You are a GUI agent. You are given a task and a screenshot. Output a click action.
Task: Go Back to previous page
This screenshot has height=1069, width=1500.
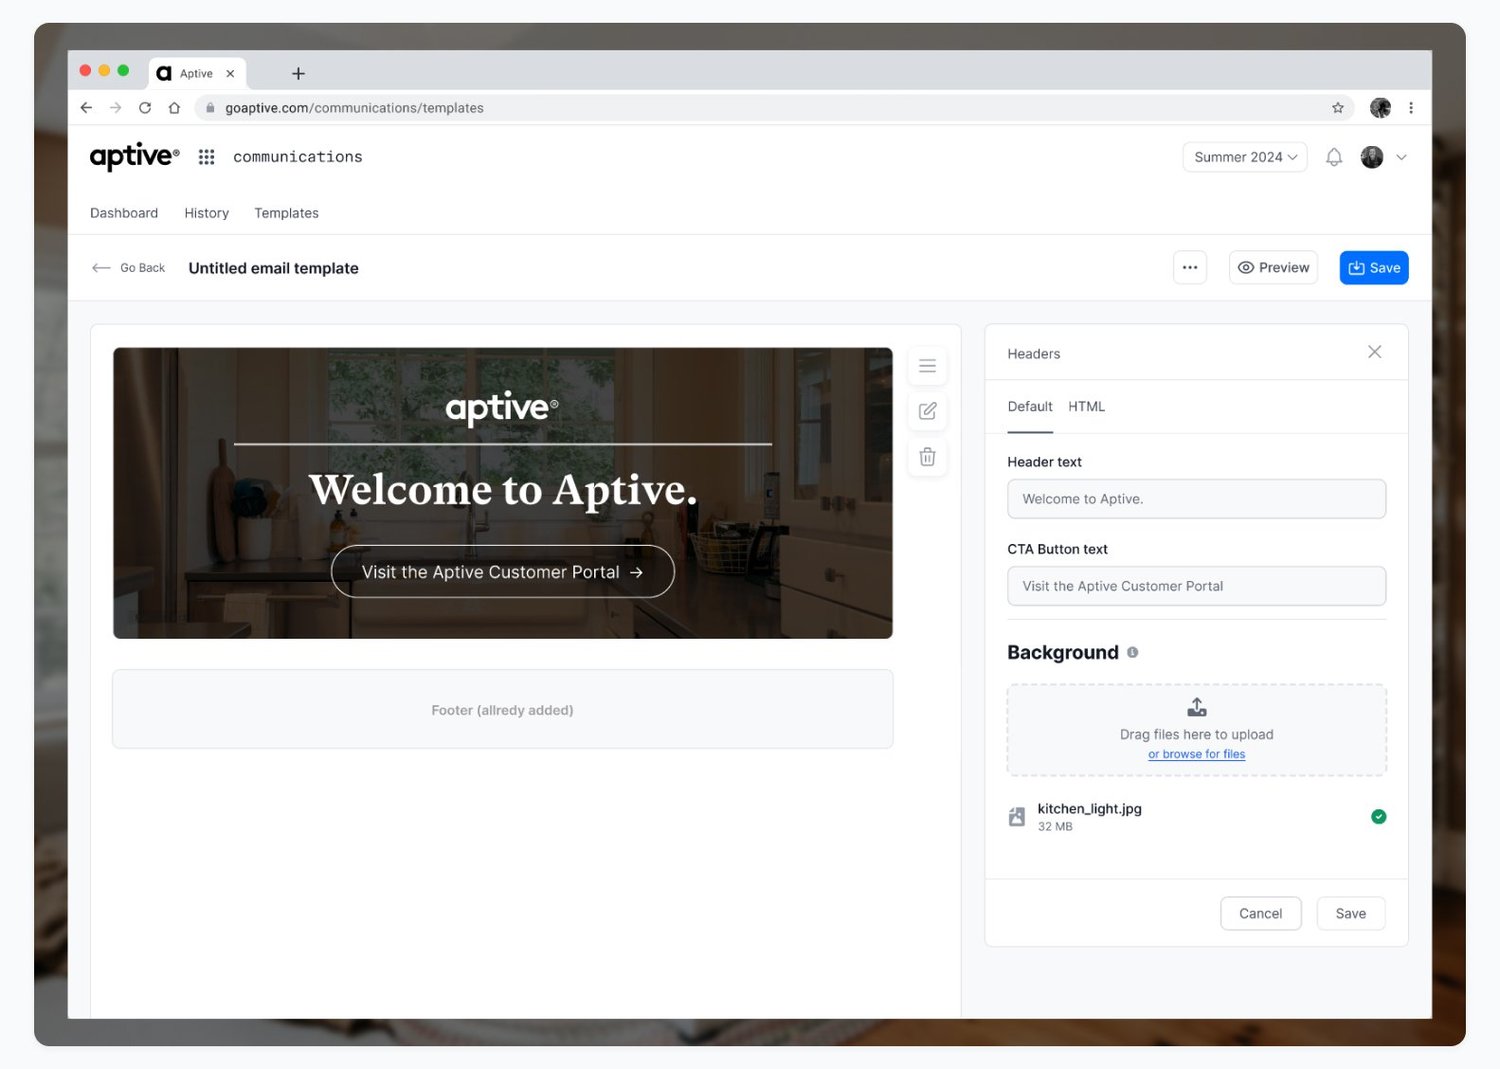pos(128,268)
